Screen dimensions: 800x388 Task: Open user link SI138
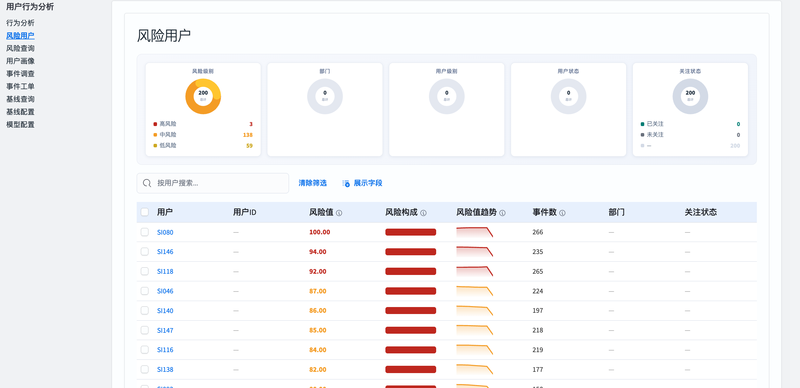[165, 370]
